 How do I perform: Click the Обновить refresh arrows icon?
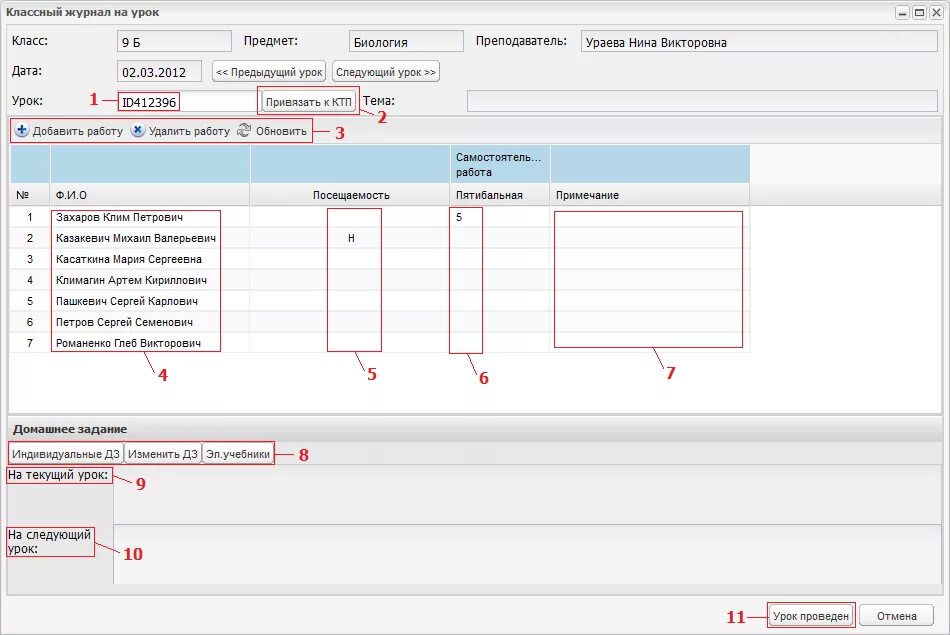click(244, 130)
